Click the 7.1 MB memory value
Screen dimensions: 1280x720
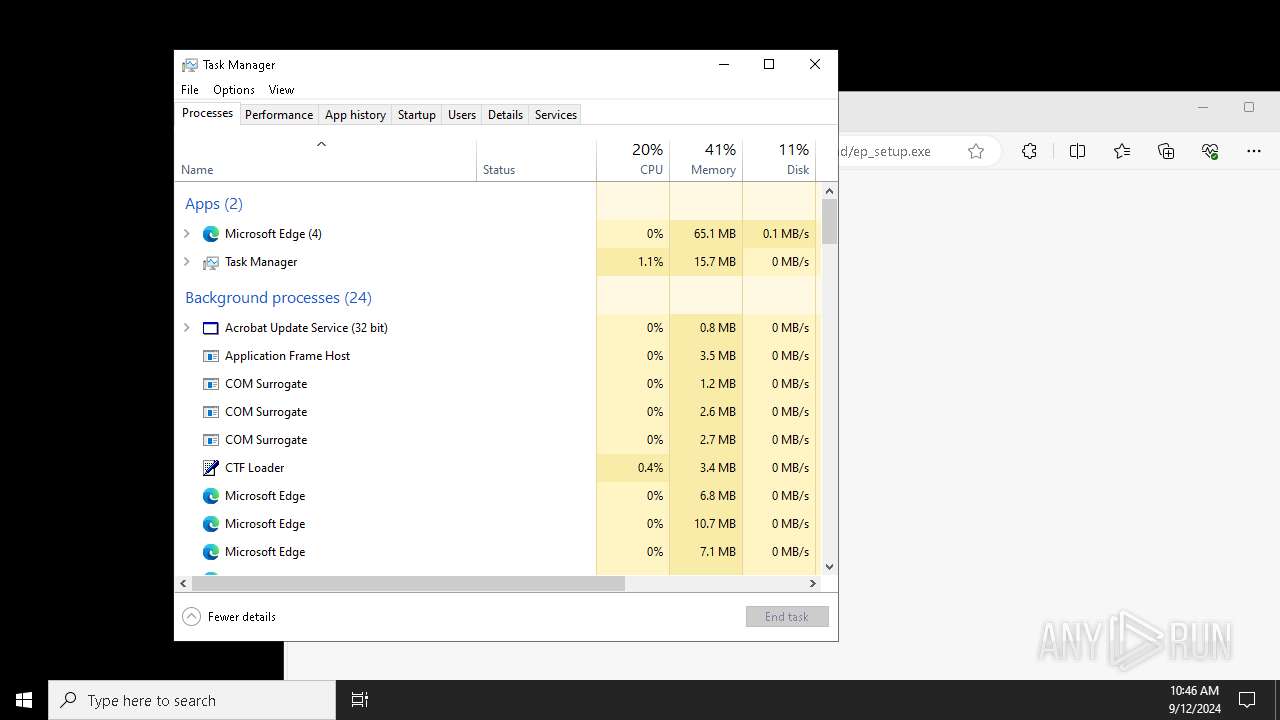click(x=717, y=552)
